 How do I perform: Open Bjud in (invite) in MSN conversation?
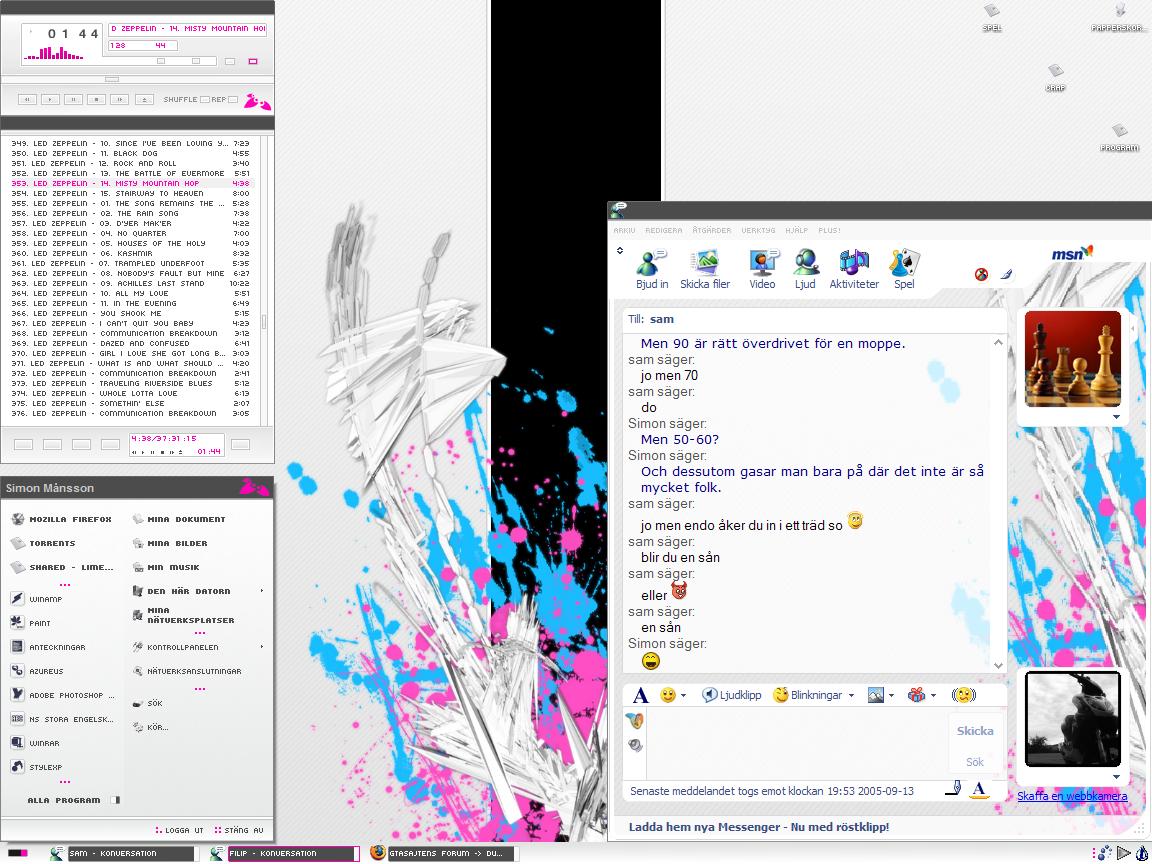pos(652,269)
